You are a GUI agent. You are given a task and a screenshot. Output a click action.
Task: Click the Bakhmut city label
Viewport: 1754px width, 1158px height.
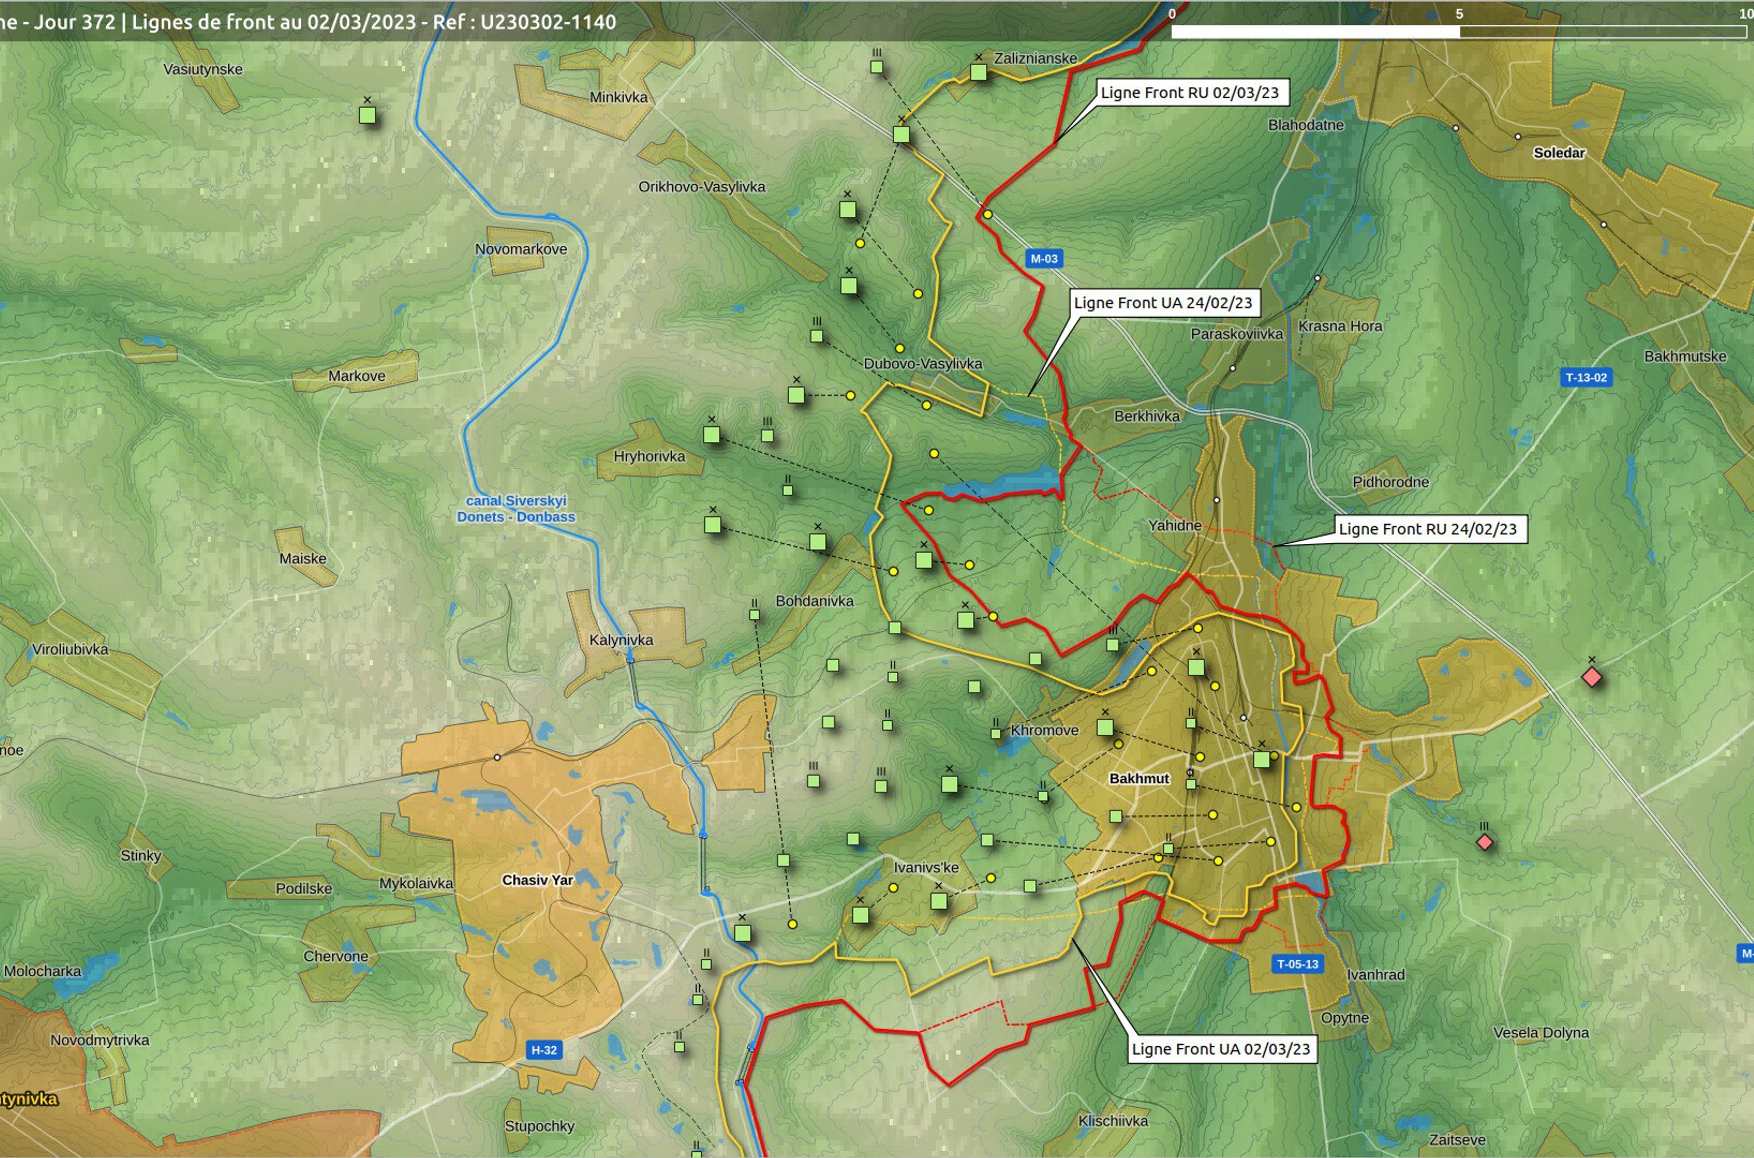tap(1139, 778)
